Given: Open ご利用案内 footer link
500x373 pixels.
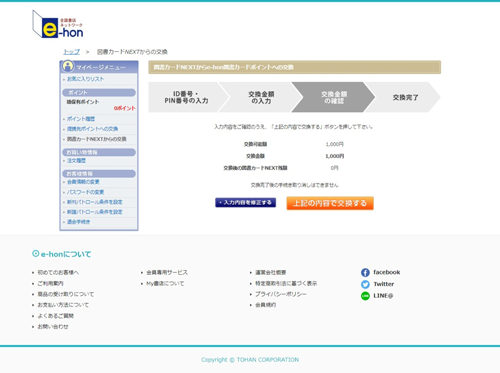Looking at the screenshot, I should (50, 284).
